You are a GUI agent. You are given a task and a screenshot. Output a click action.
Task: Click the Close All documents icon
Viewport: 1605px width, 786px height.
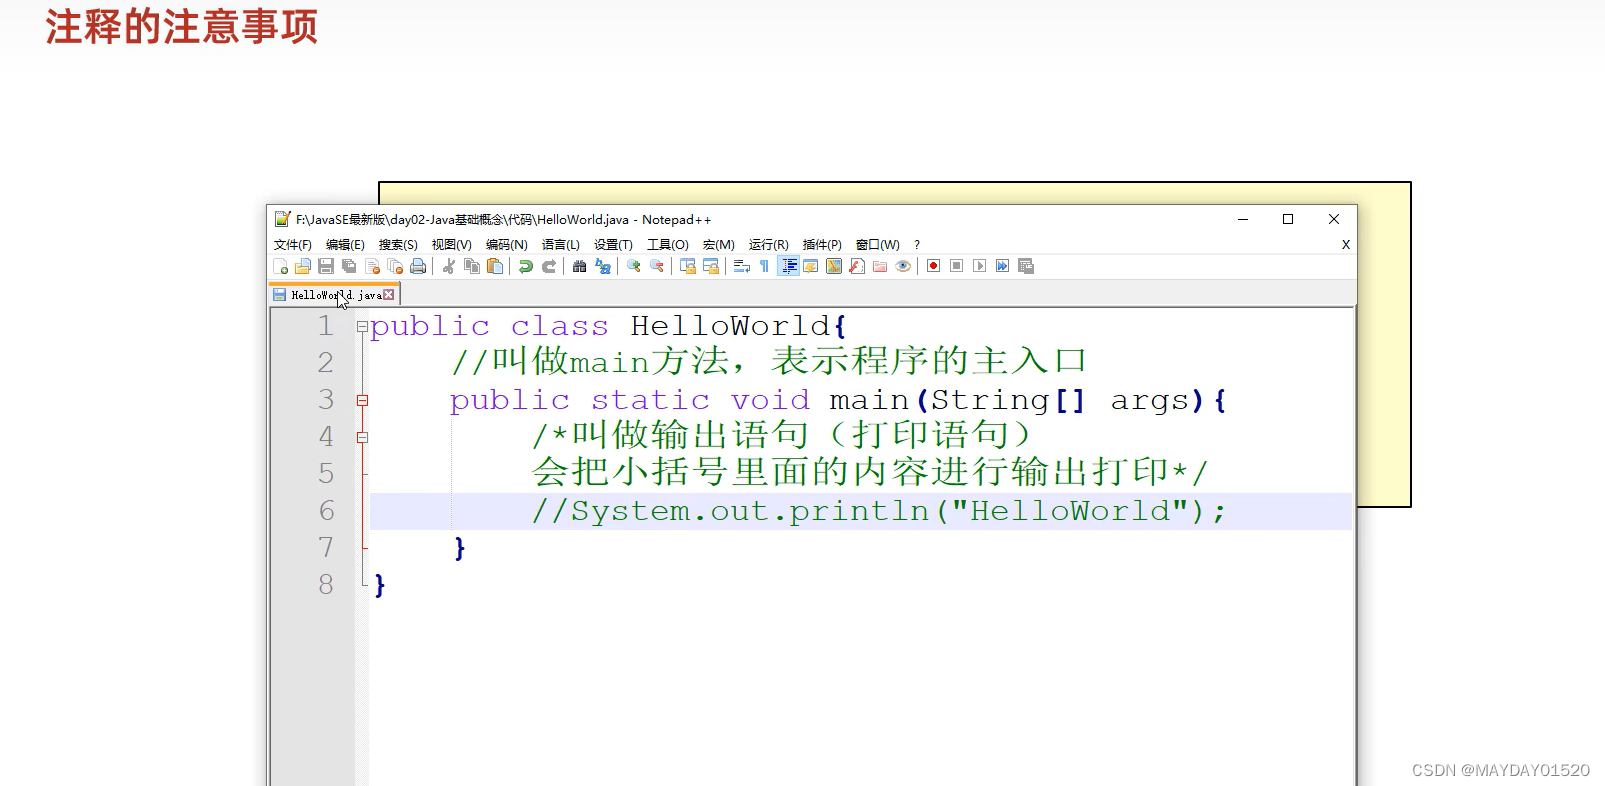(x=395, y=266)
